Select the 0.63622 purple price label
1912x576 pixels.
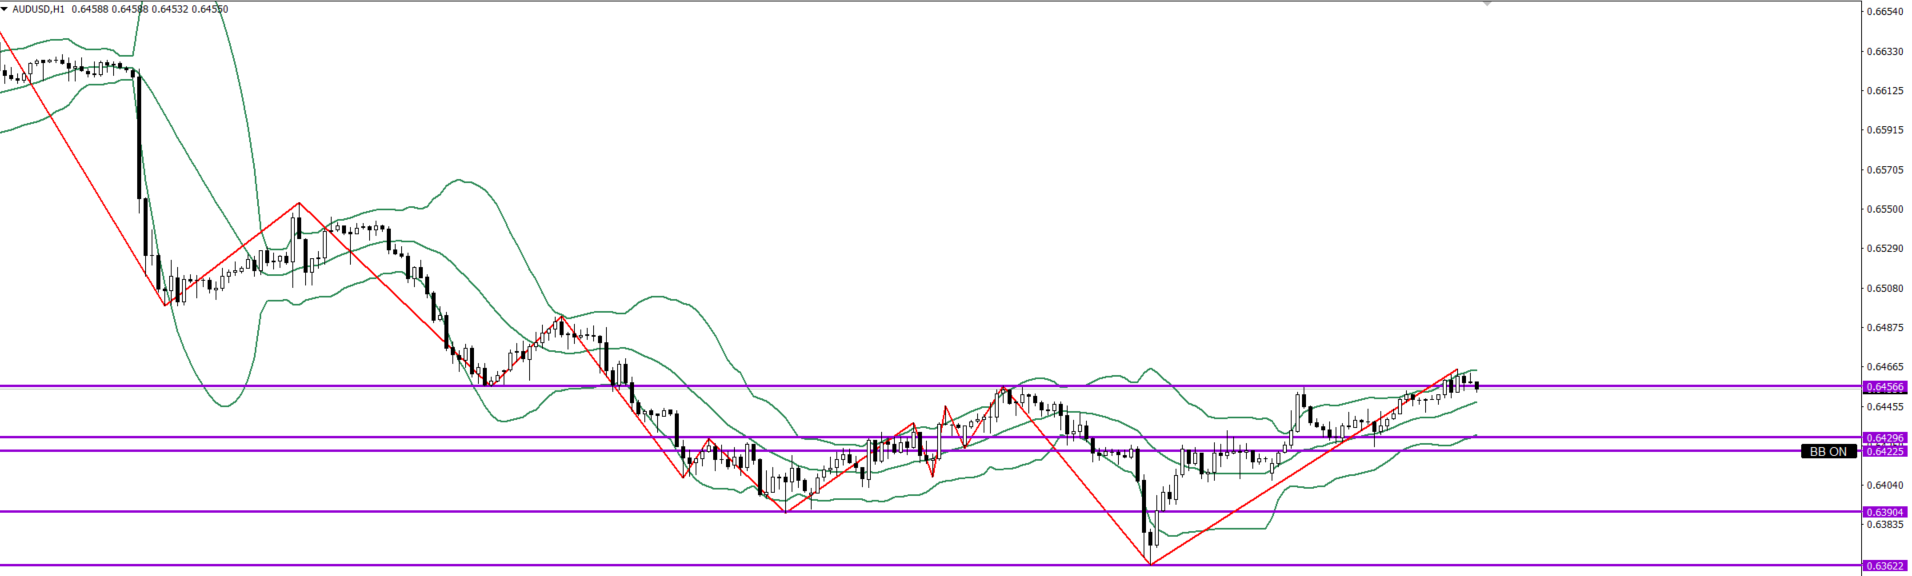point(1884,566)
